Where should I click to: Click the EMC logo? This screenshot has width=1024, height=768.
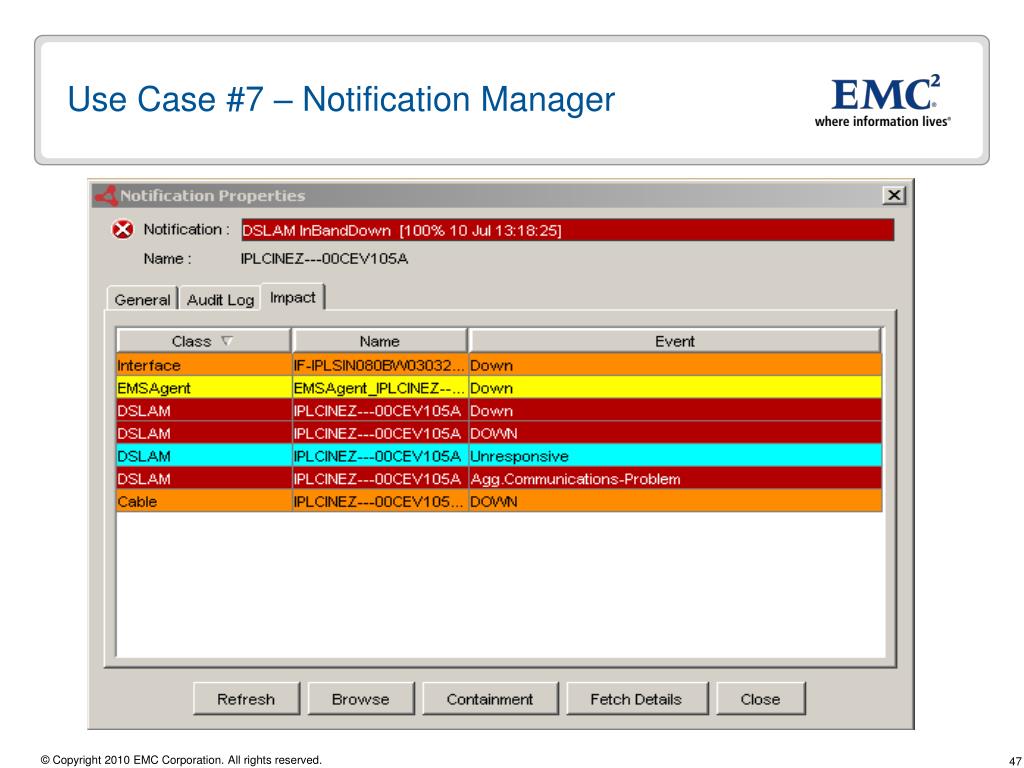pos(883,101)
